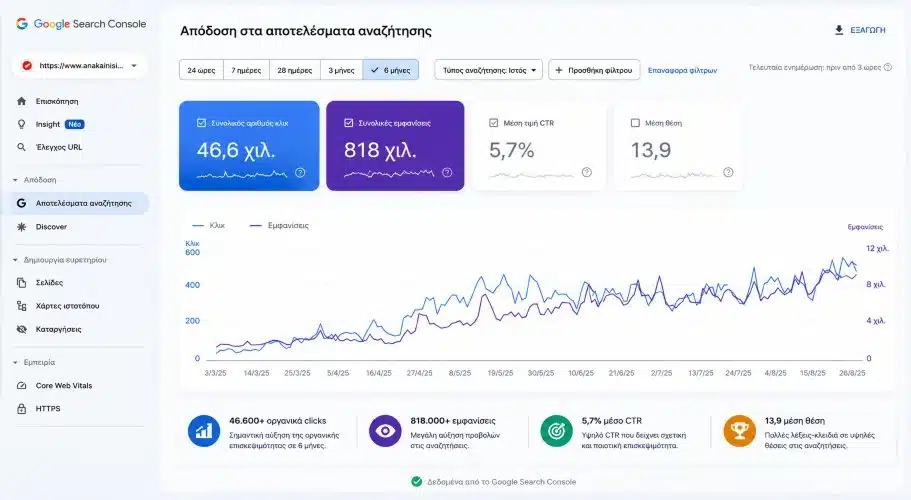Click the help icon beside last update text
This screenshot has height=500, width=911.
[x=888, y=67]
